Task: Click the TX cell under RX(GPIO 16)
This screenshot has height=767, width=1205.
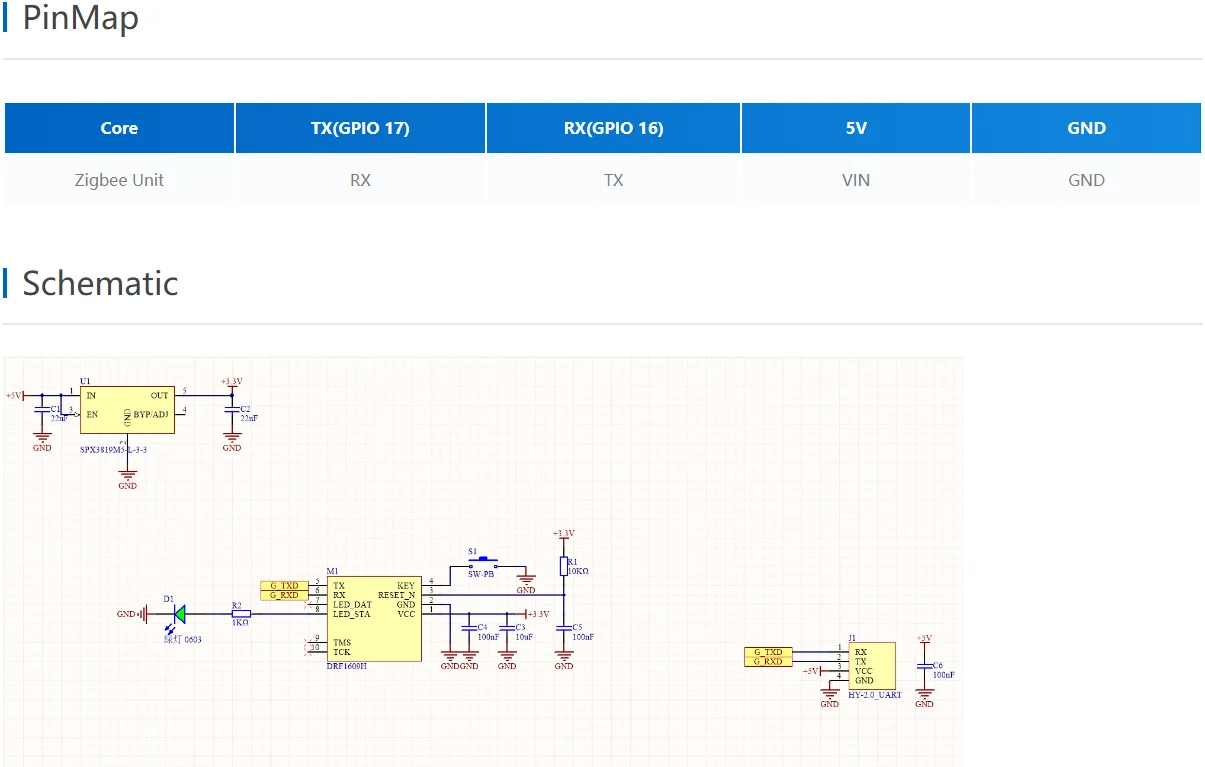Action: (x=613, y=180)
